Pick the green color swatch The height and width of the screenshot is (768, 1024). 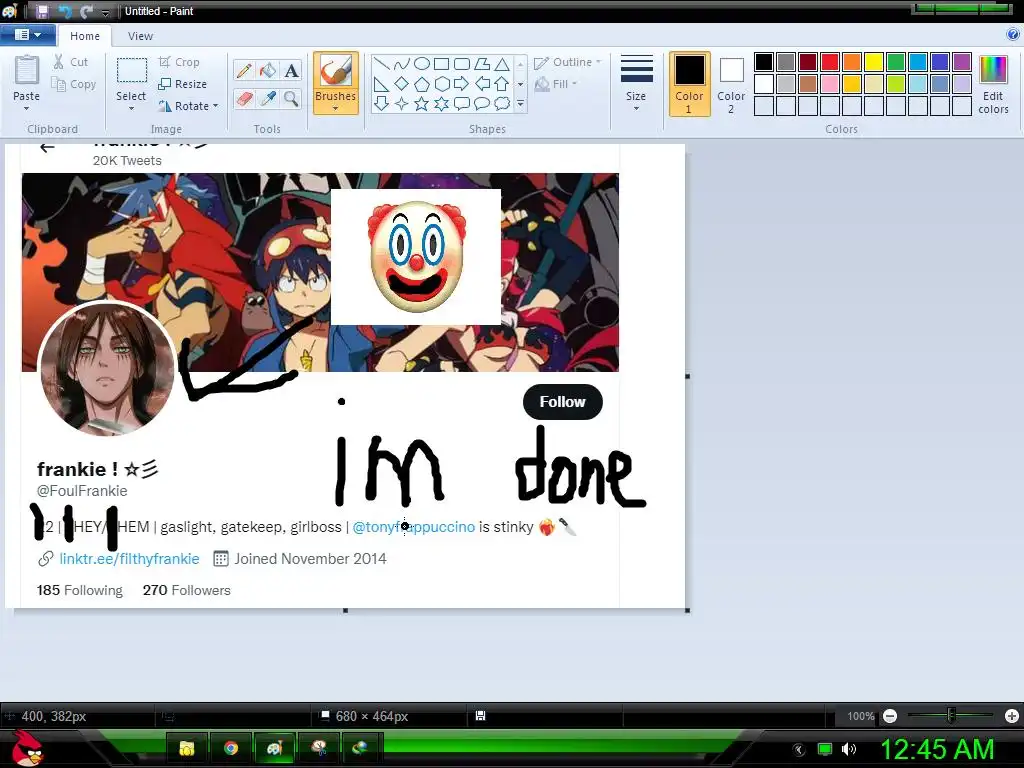point(896,62)
